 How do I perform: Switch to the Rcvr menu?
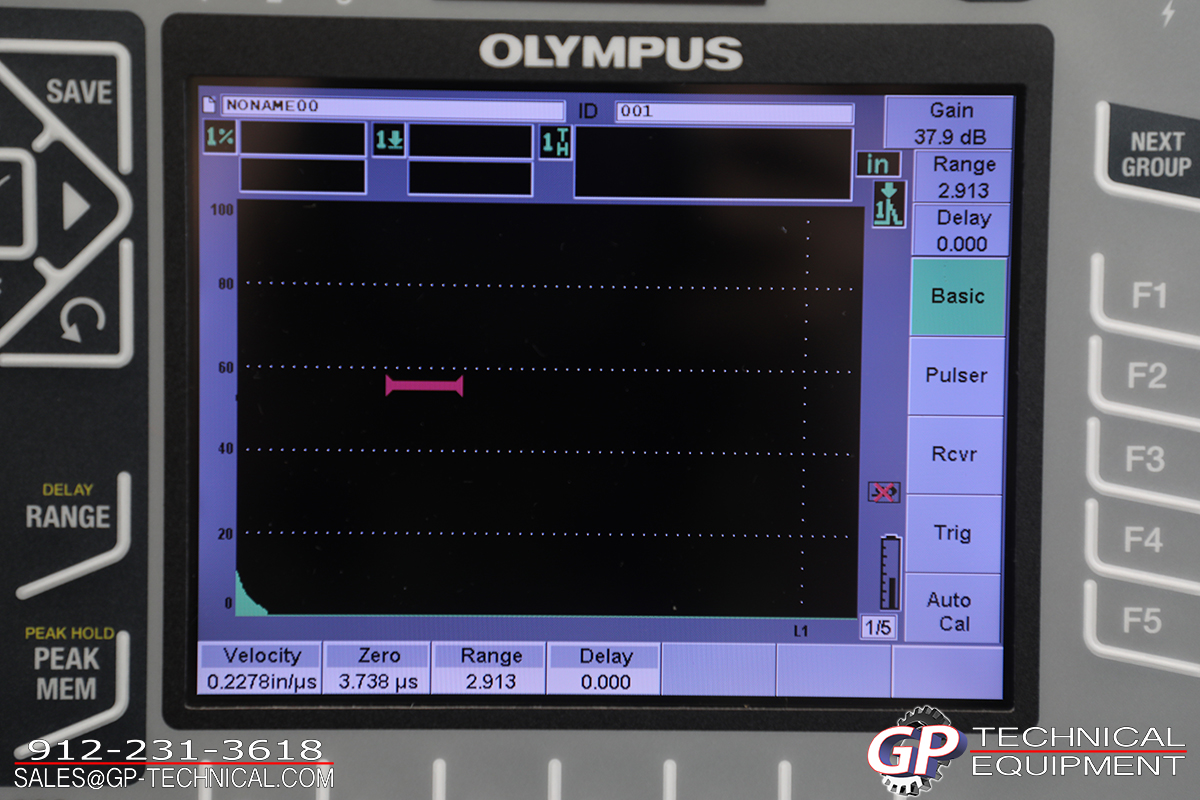(957, 455)
